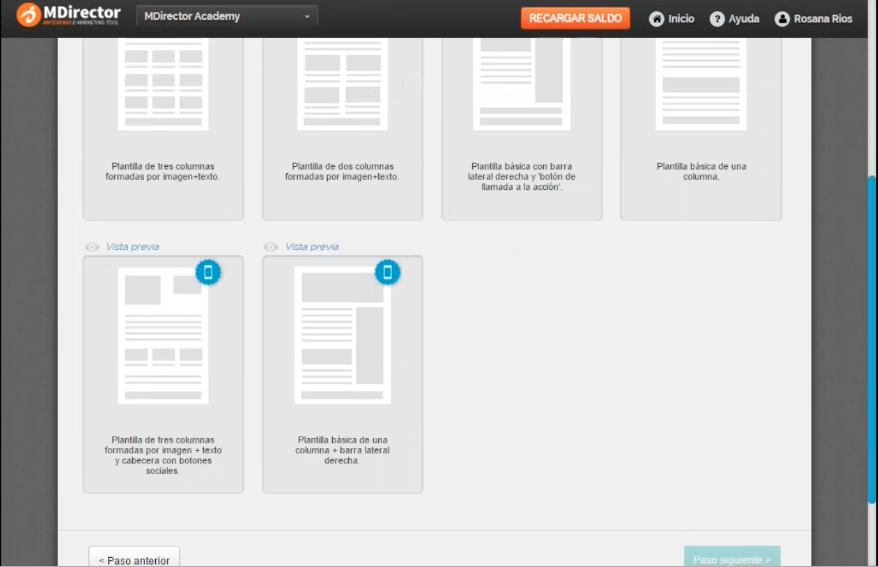The height and width of the screenshot is (567, 878).
Task: Click mobile icon on three columns social template
Action: (x=208, y=272)
